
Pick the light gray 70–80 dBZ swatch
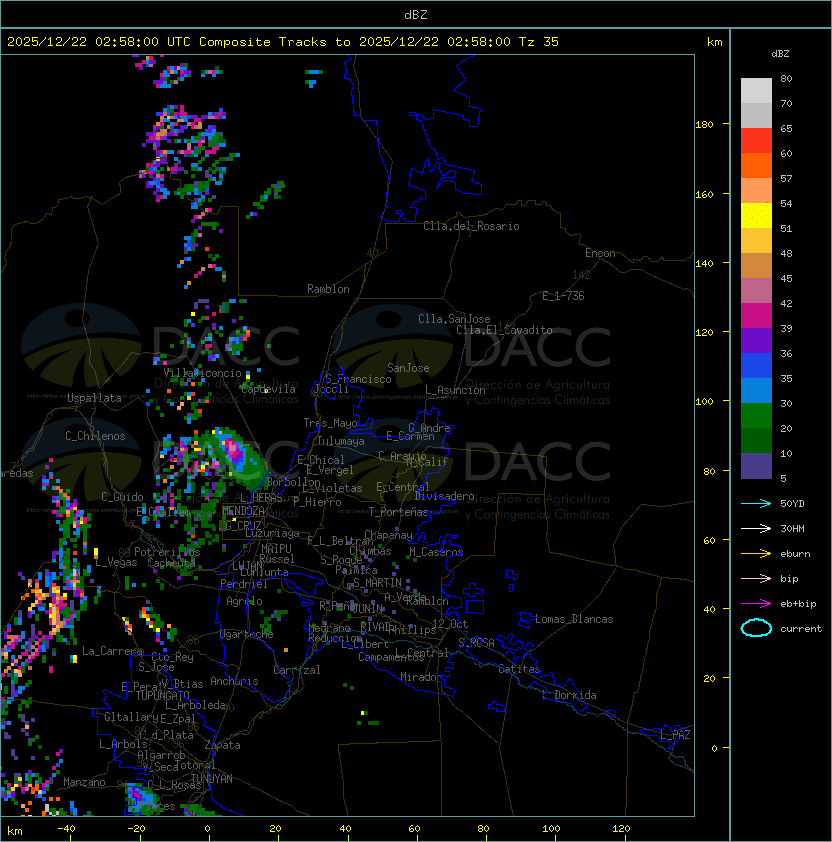(x=756, y=91)
